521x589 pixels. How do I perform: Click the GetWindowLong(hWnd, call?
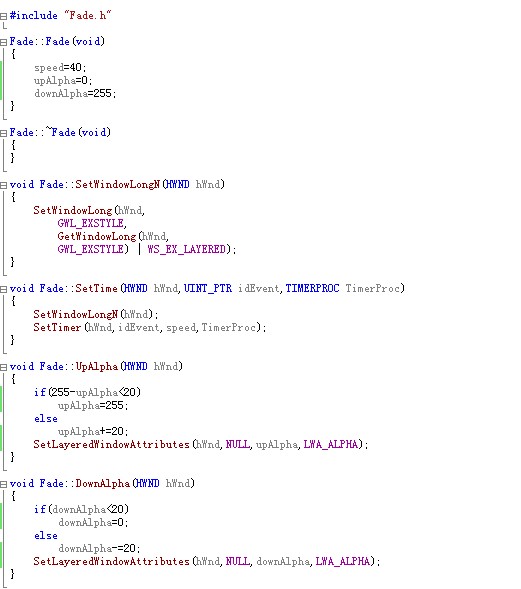tap(113, 236)
